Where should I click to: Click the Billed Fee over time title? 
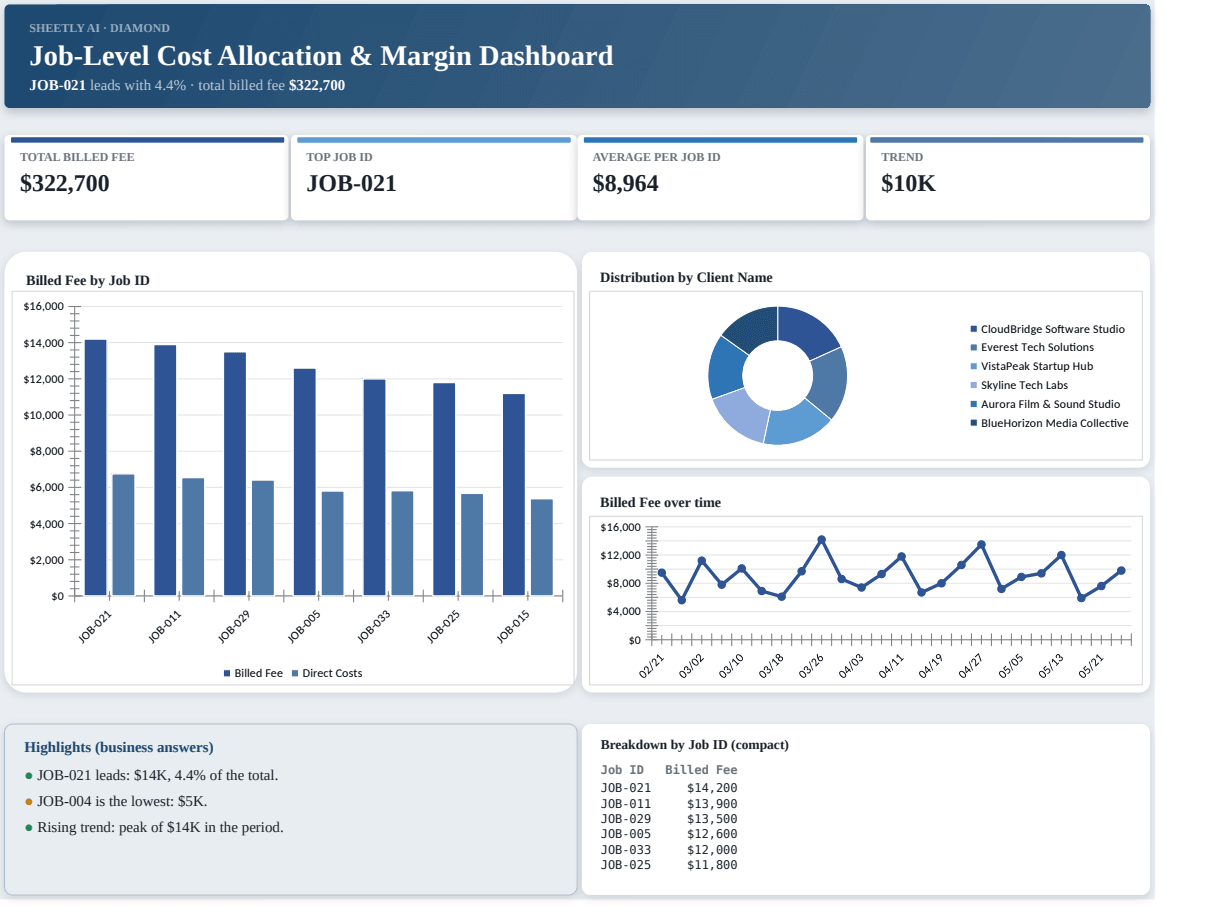(660, 502)
